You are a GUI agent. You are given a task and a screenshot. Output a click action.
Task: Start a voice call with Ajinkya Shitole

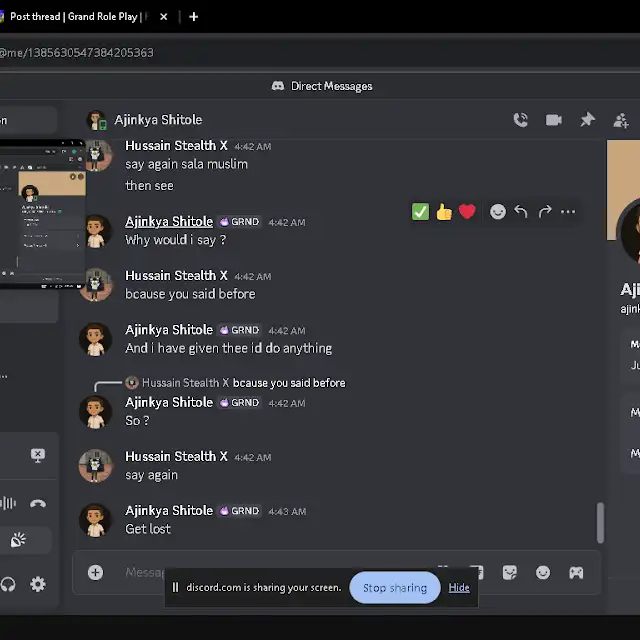click(x=520, y=120)
